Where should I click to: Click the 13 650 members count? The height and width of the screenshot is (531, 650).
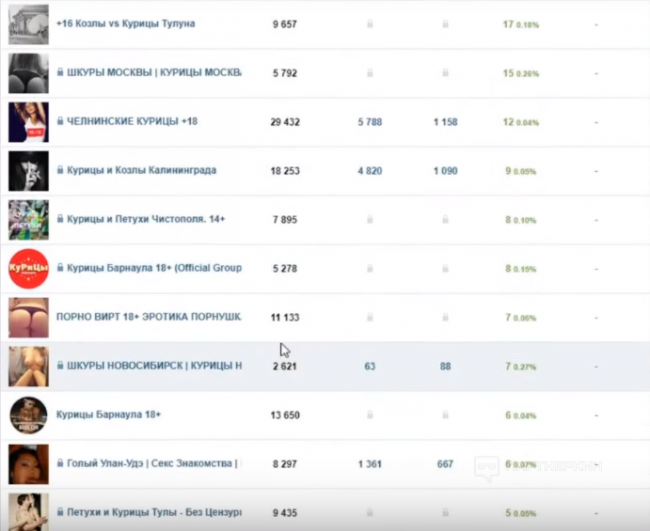click(x=285, y=414)
